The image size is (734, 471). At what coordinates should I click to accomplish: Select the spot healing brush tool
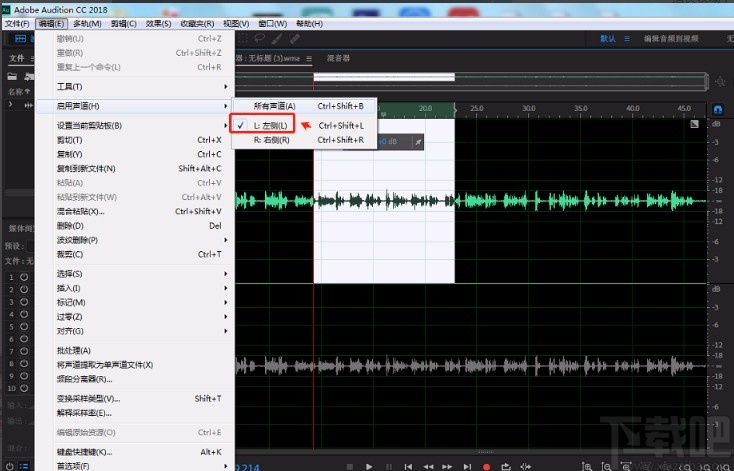pos(294,38)
